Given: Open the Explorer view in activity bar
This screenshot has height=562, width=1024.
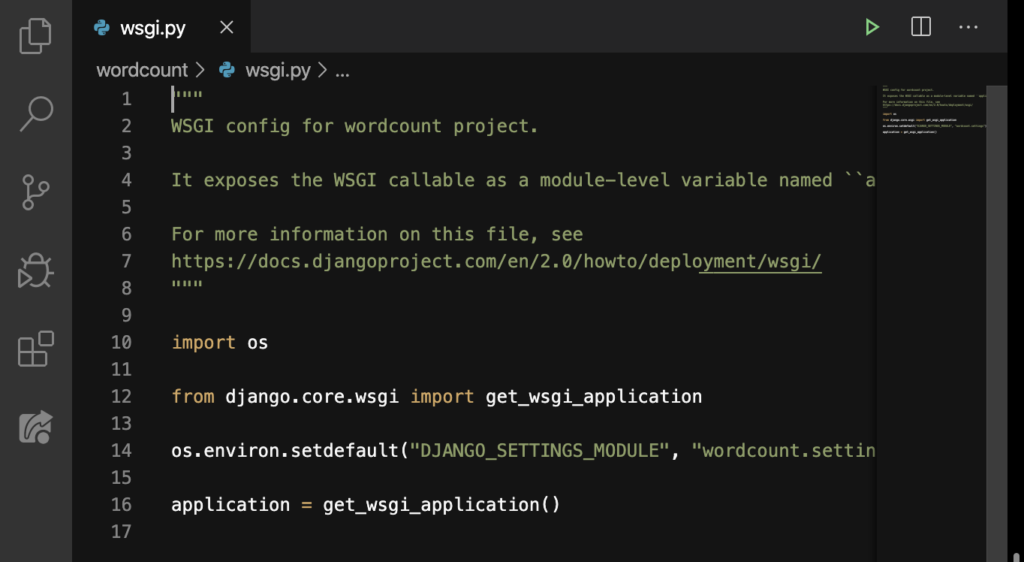Looking at the screenshot, I should coord(35,36).
